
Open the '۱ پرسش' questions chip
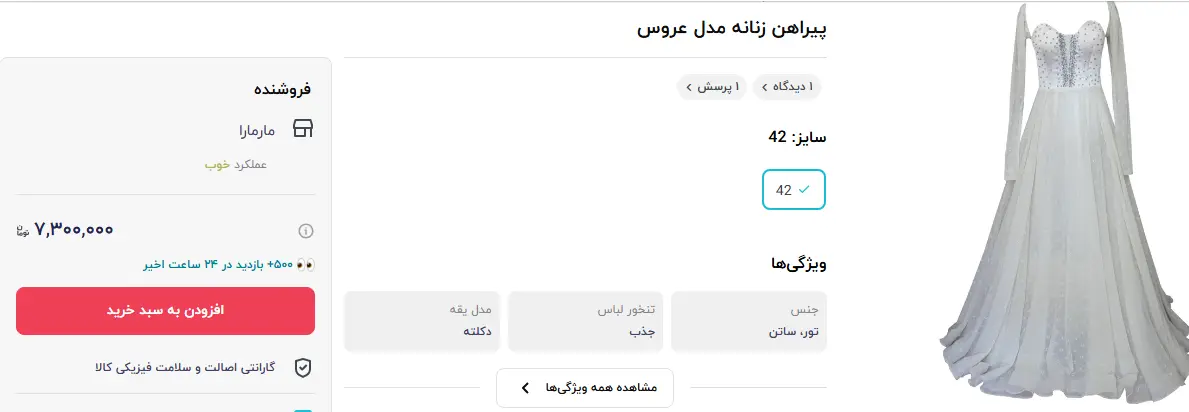click(x=711, y=87)
